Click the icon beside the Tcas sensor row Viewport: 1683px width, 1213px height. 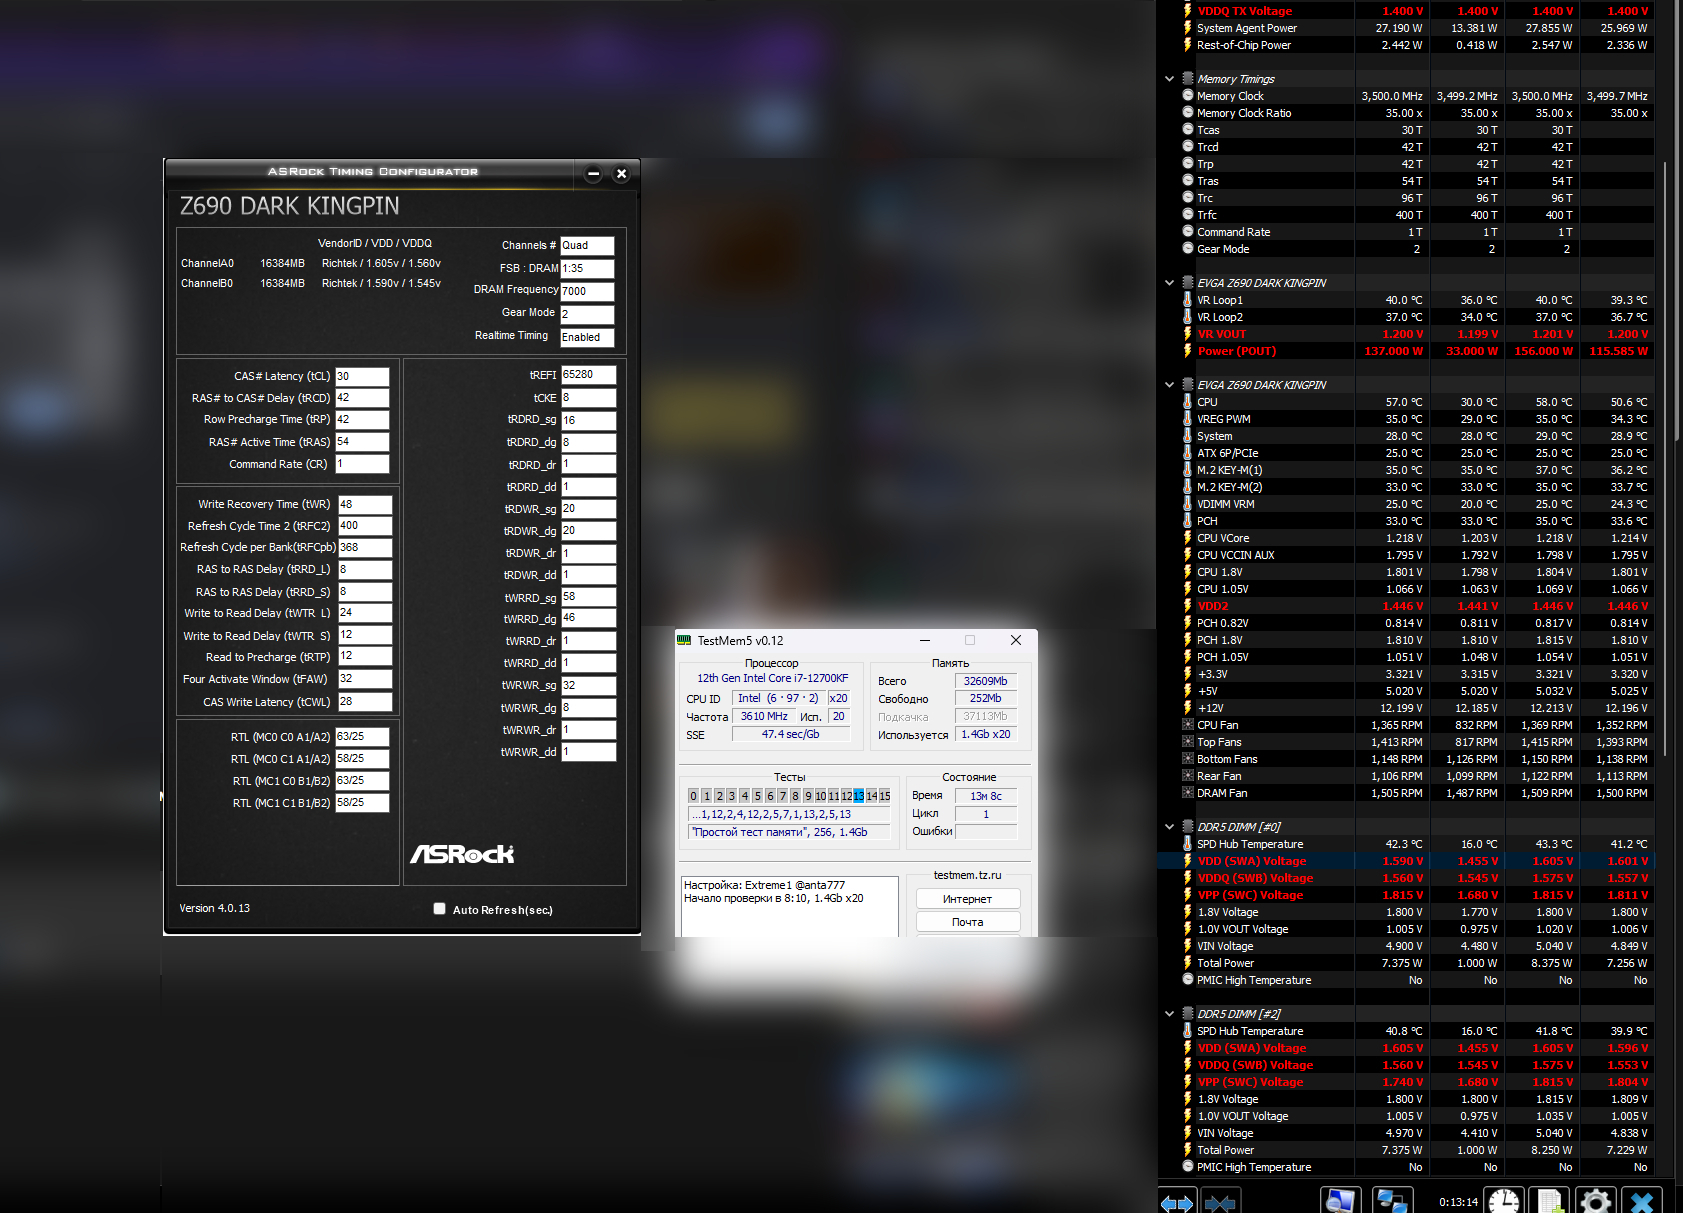[1188, 130]
